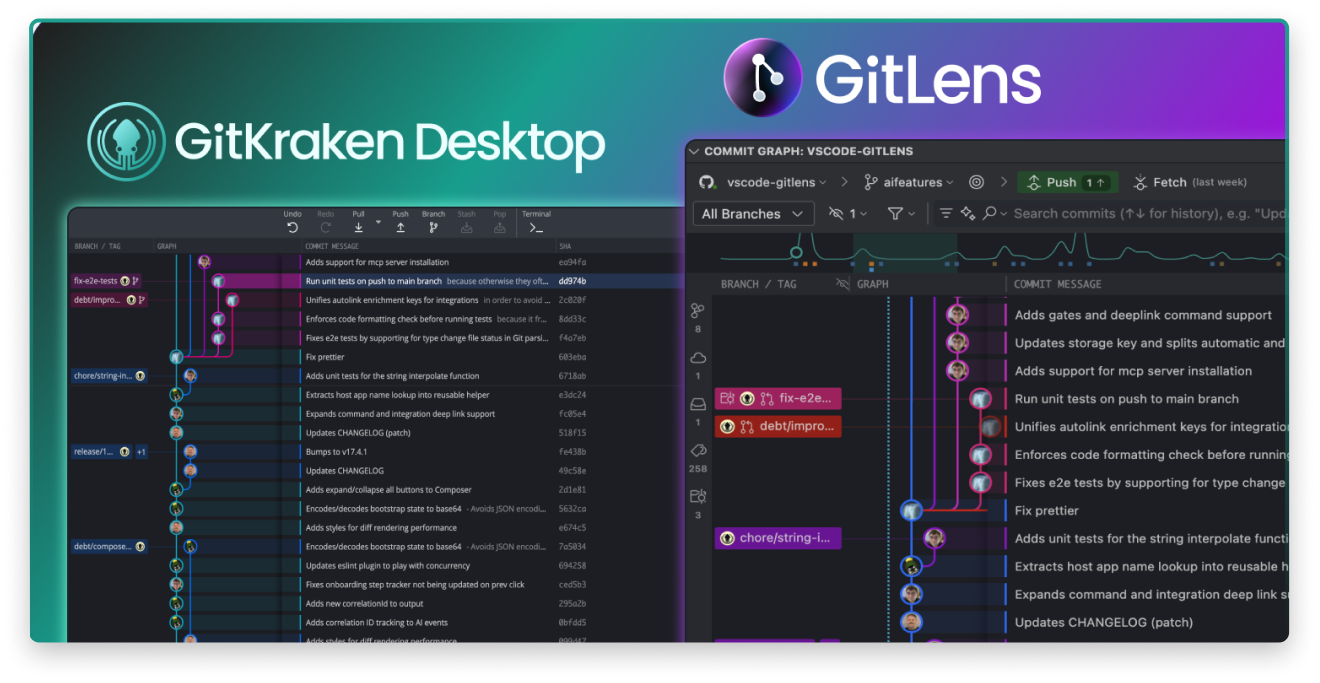Click the Pull icon in GitKraken

coord(358,226)
